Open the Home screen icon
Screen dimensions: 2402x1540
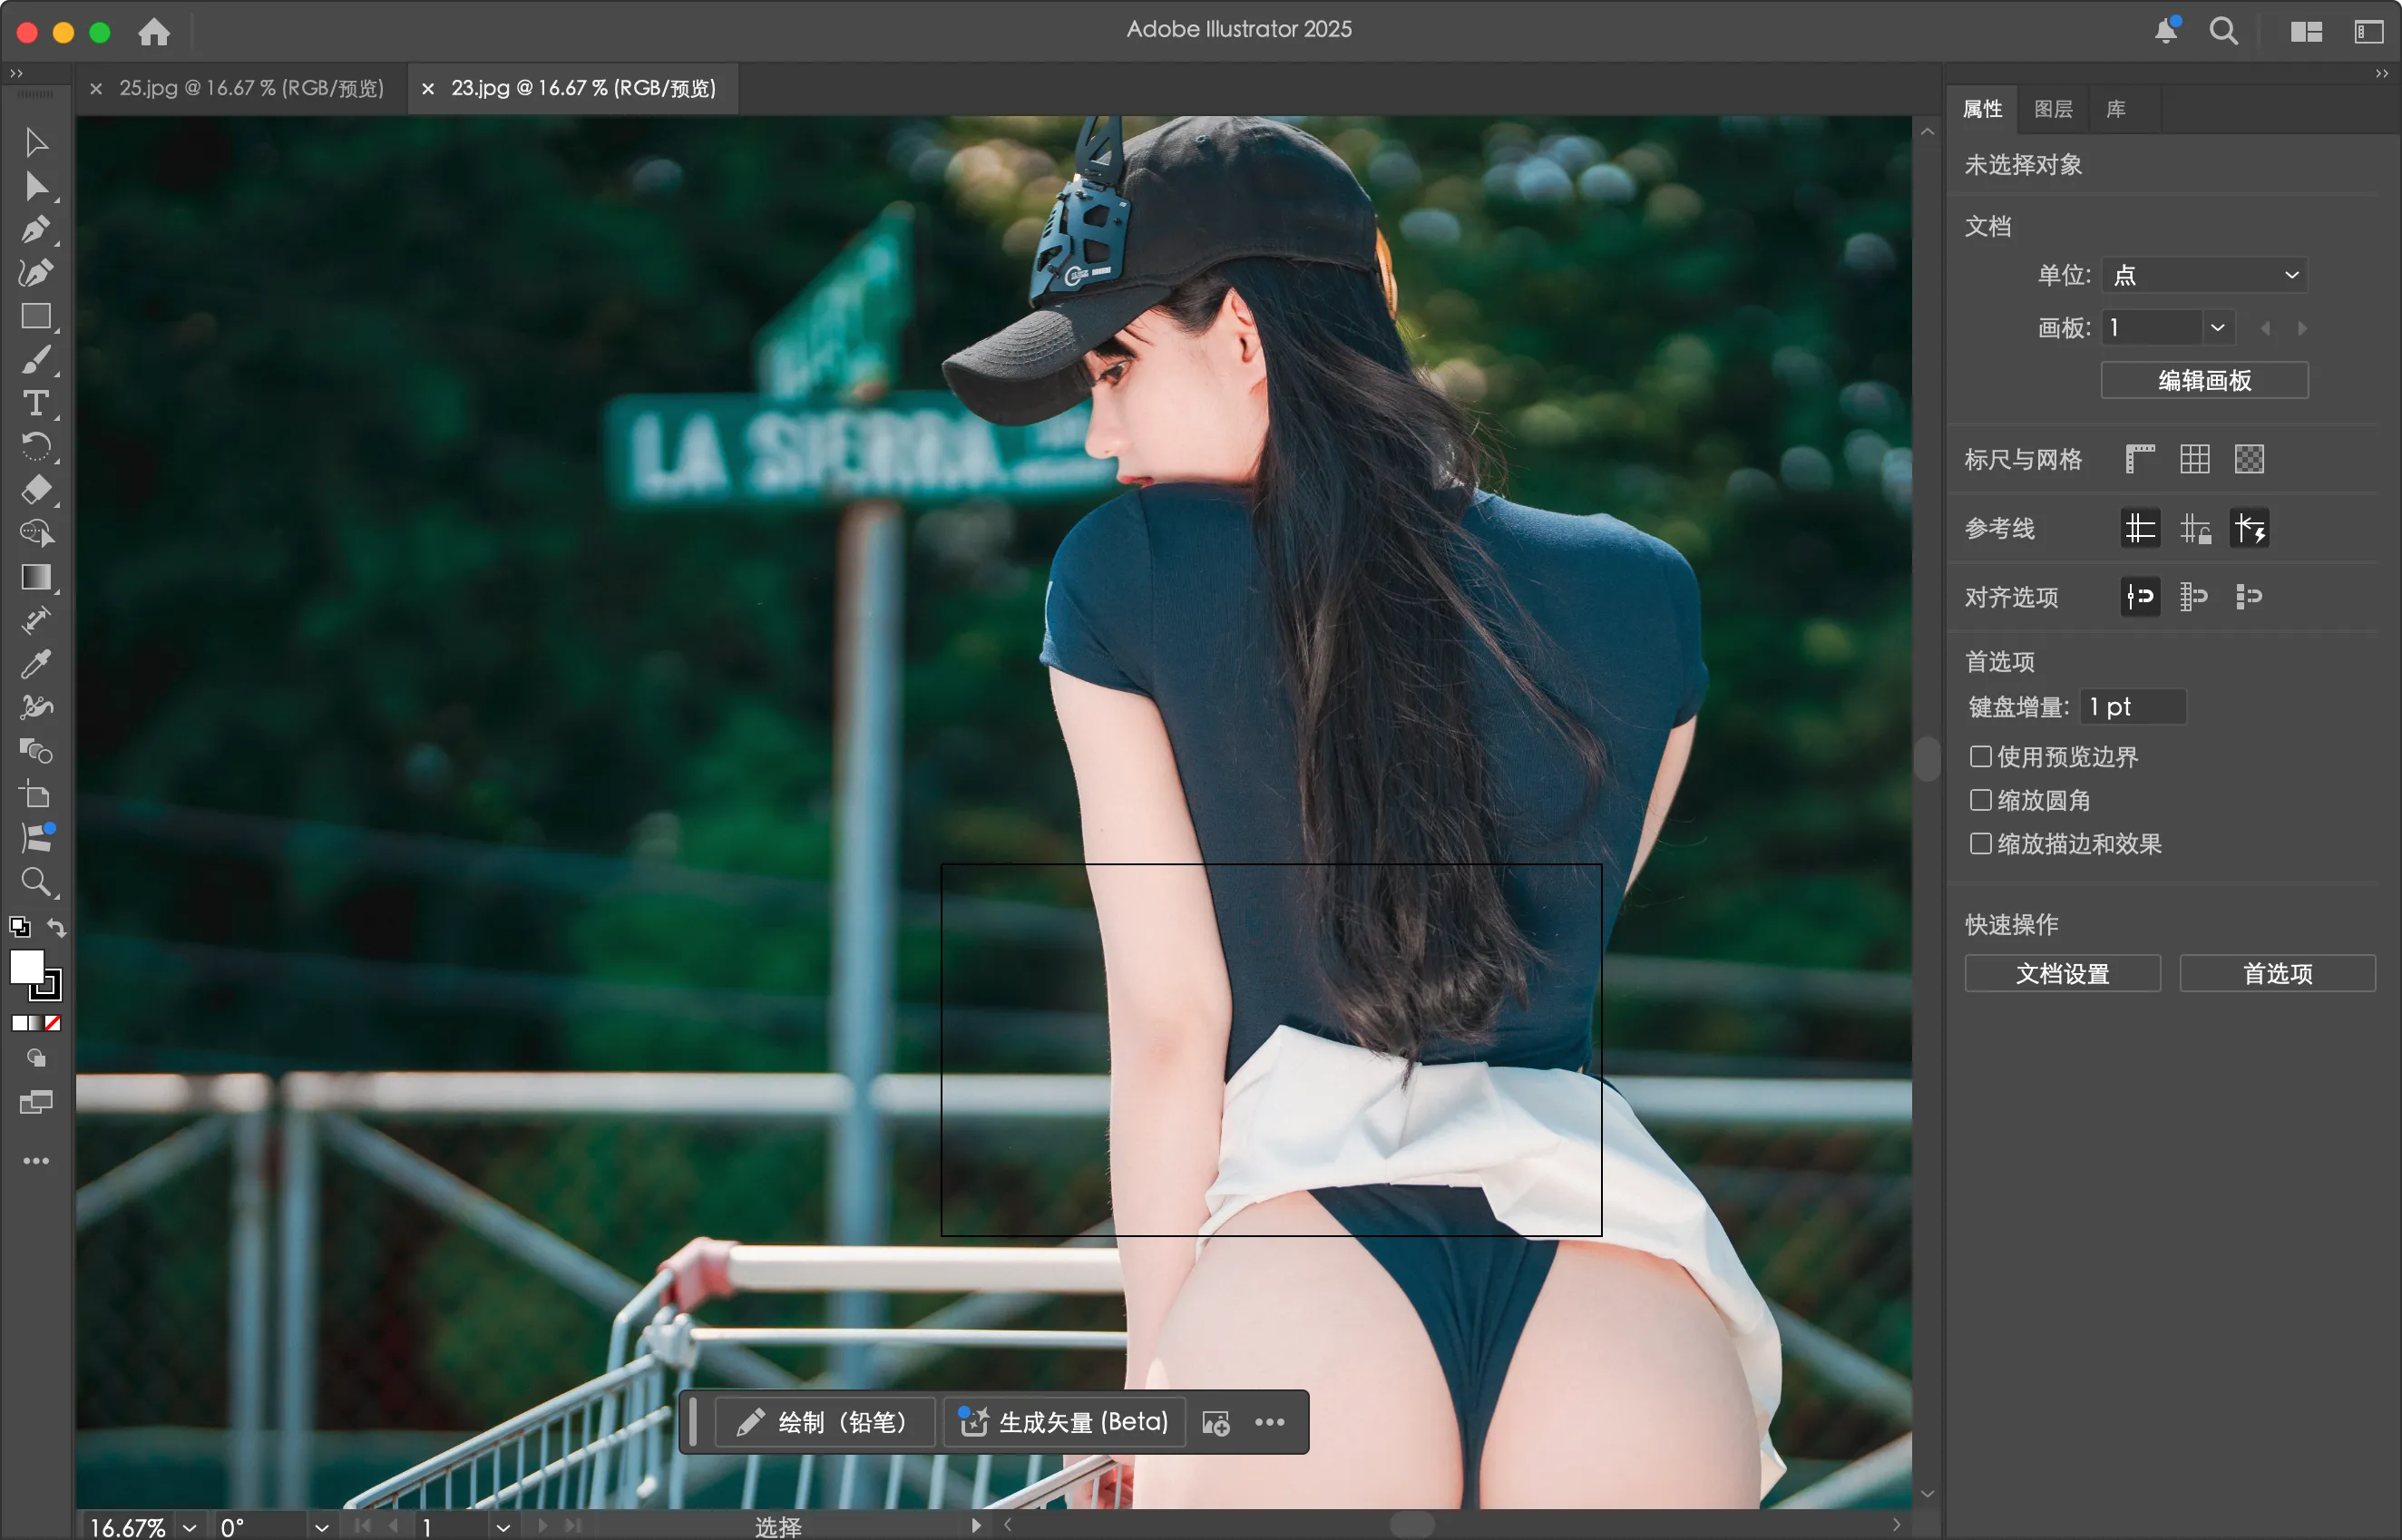click(x=154, y=32)
